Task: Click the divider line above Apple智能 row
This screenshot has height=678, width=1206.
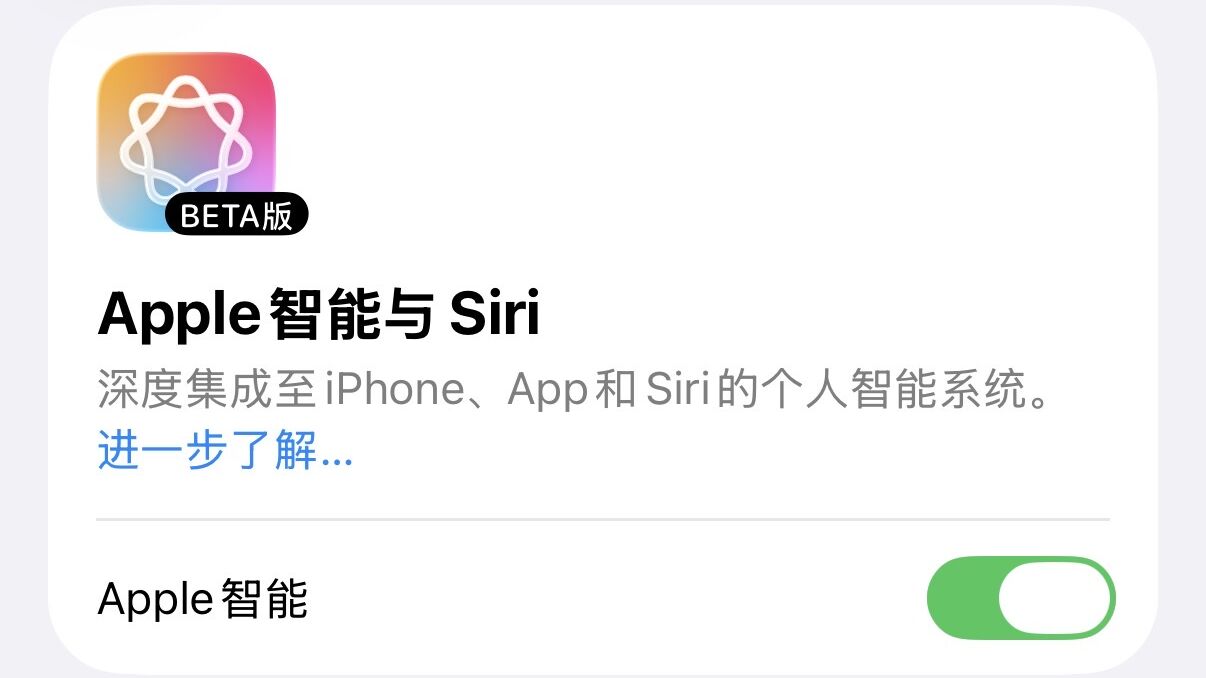Action: 603,519
